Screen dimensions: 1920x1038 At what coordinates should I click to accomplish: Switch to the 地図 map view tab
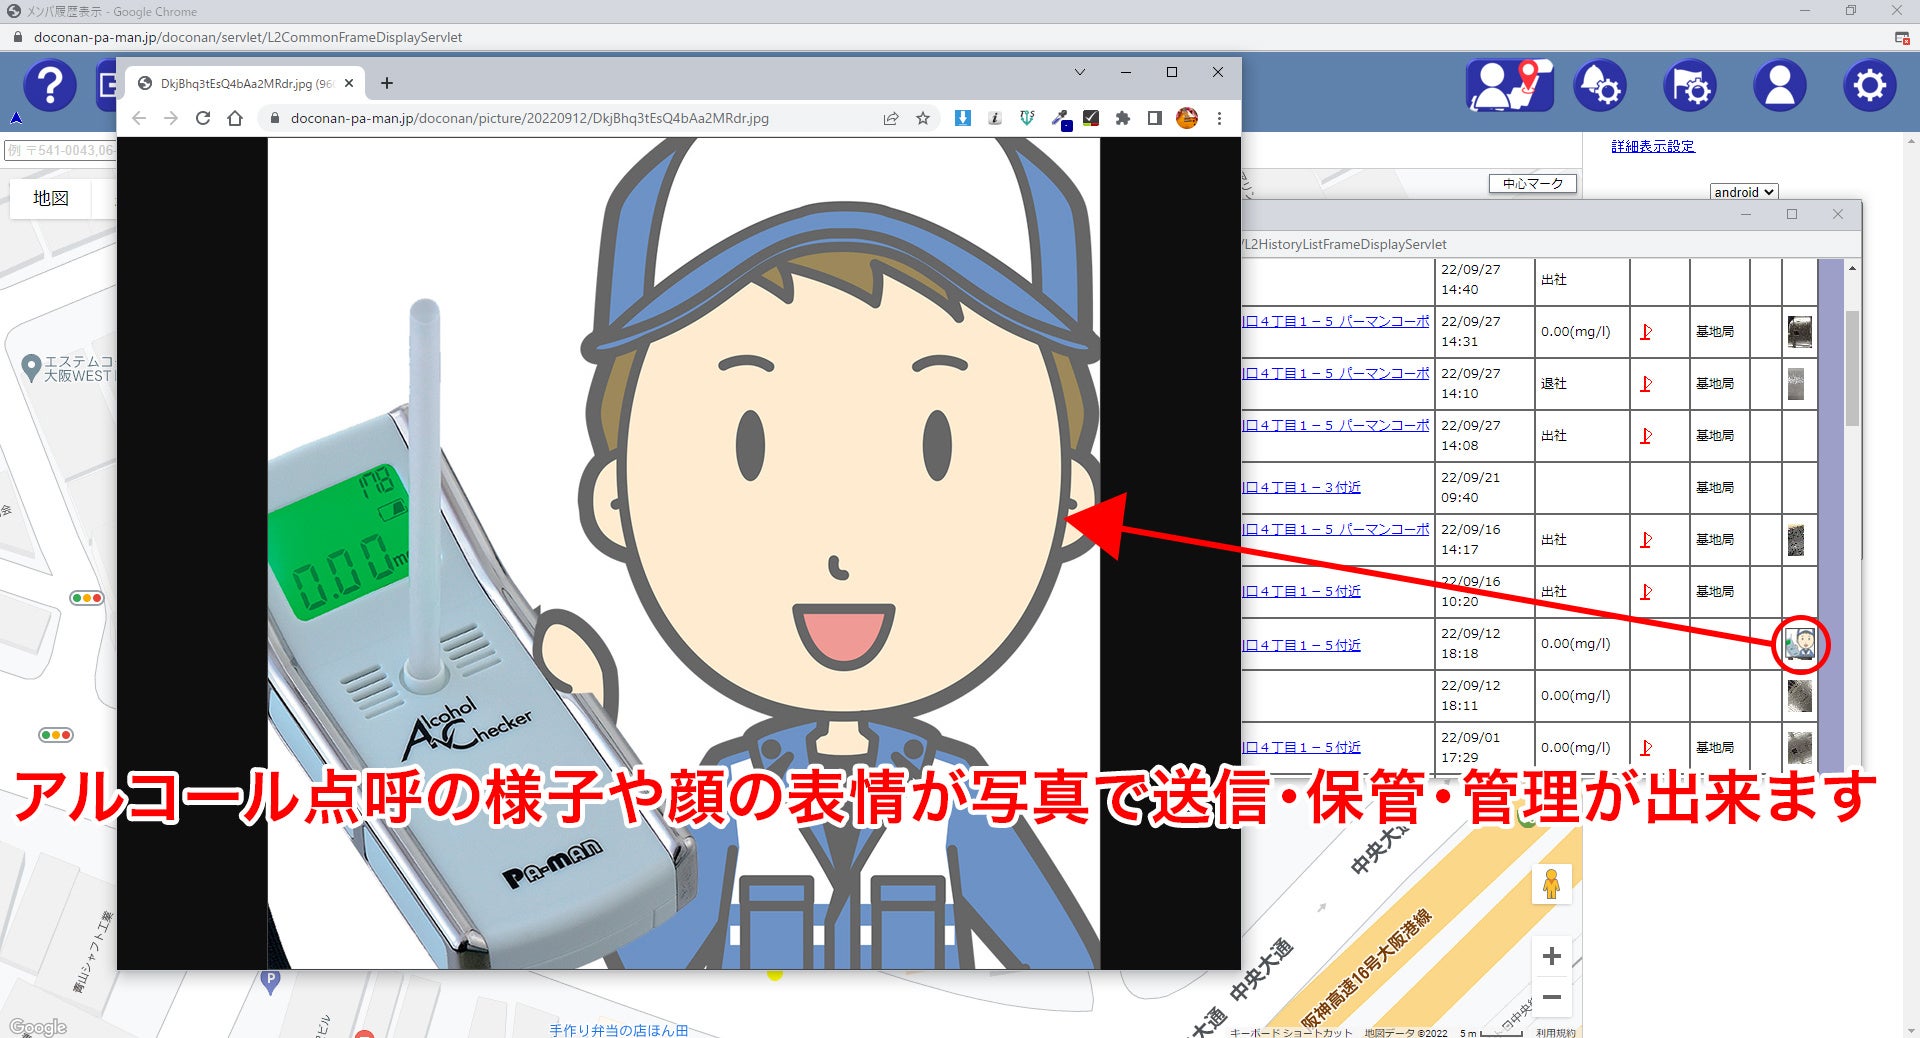51,198
